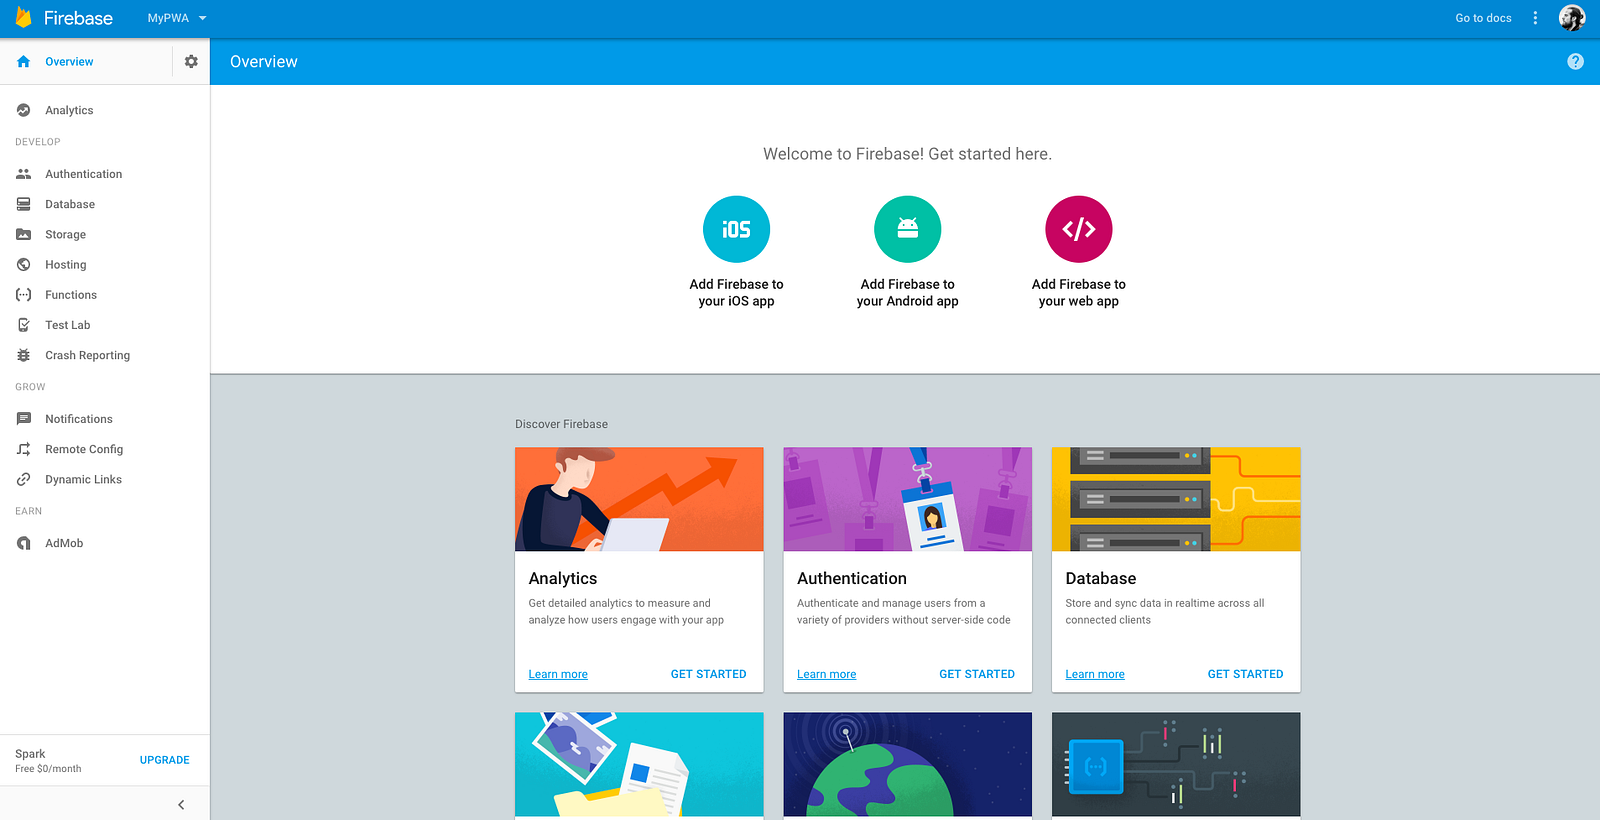Click the Authentication card illustration
This screenshot has width=1600, height=820.
coord(907,499)
